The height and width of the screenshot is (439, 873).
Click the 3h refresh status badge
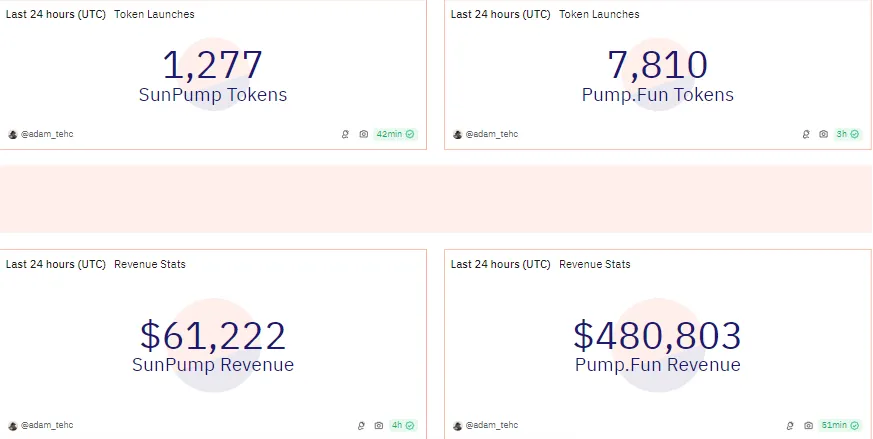coord(848,134)
